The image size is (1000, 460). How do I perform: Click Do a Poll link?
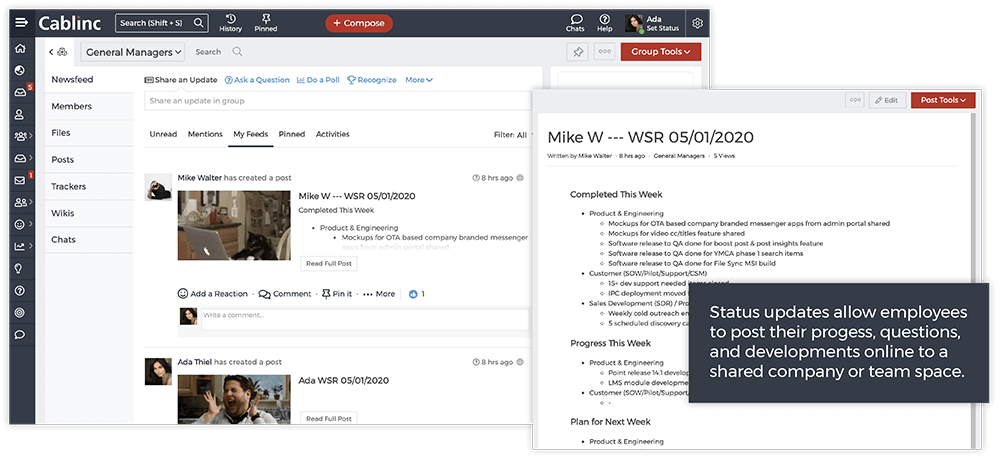click(318, 80)
